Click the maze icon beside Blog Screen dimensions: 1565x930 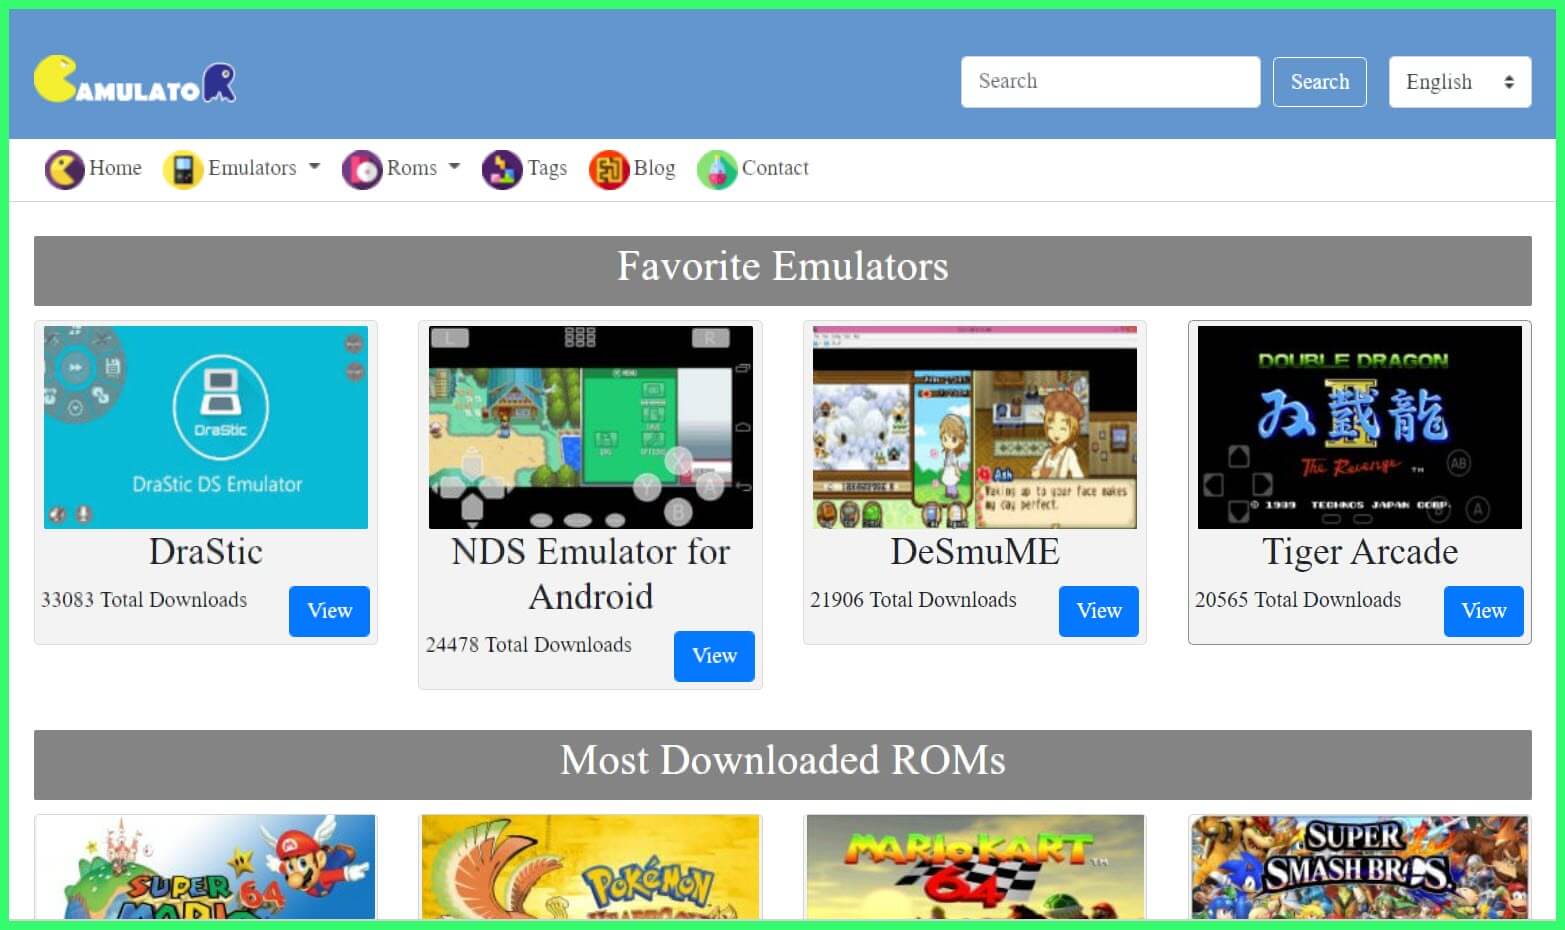(609, 169)
